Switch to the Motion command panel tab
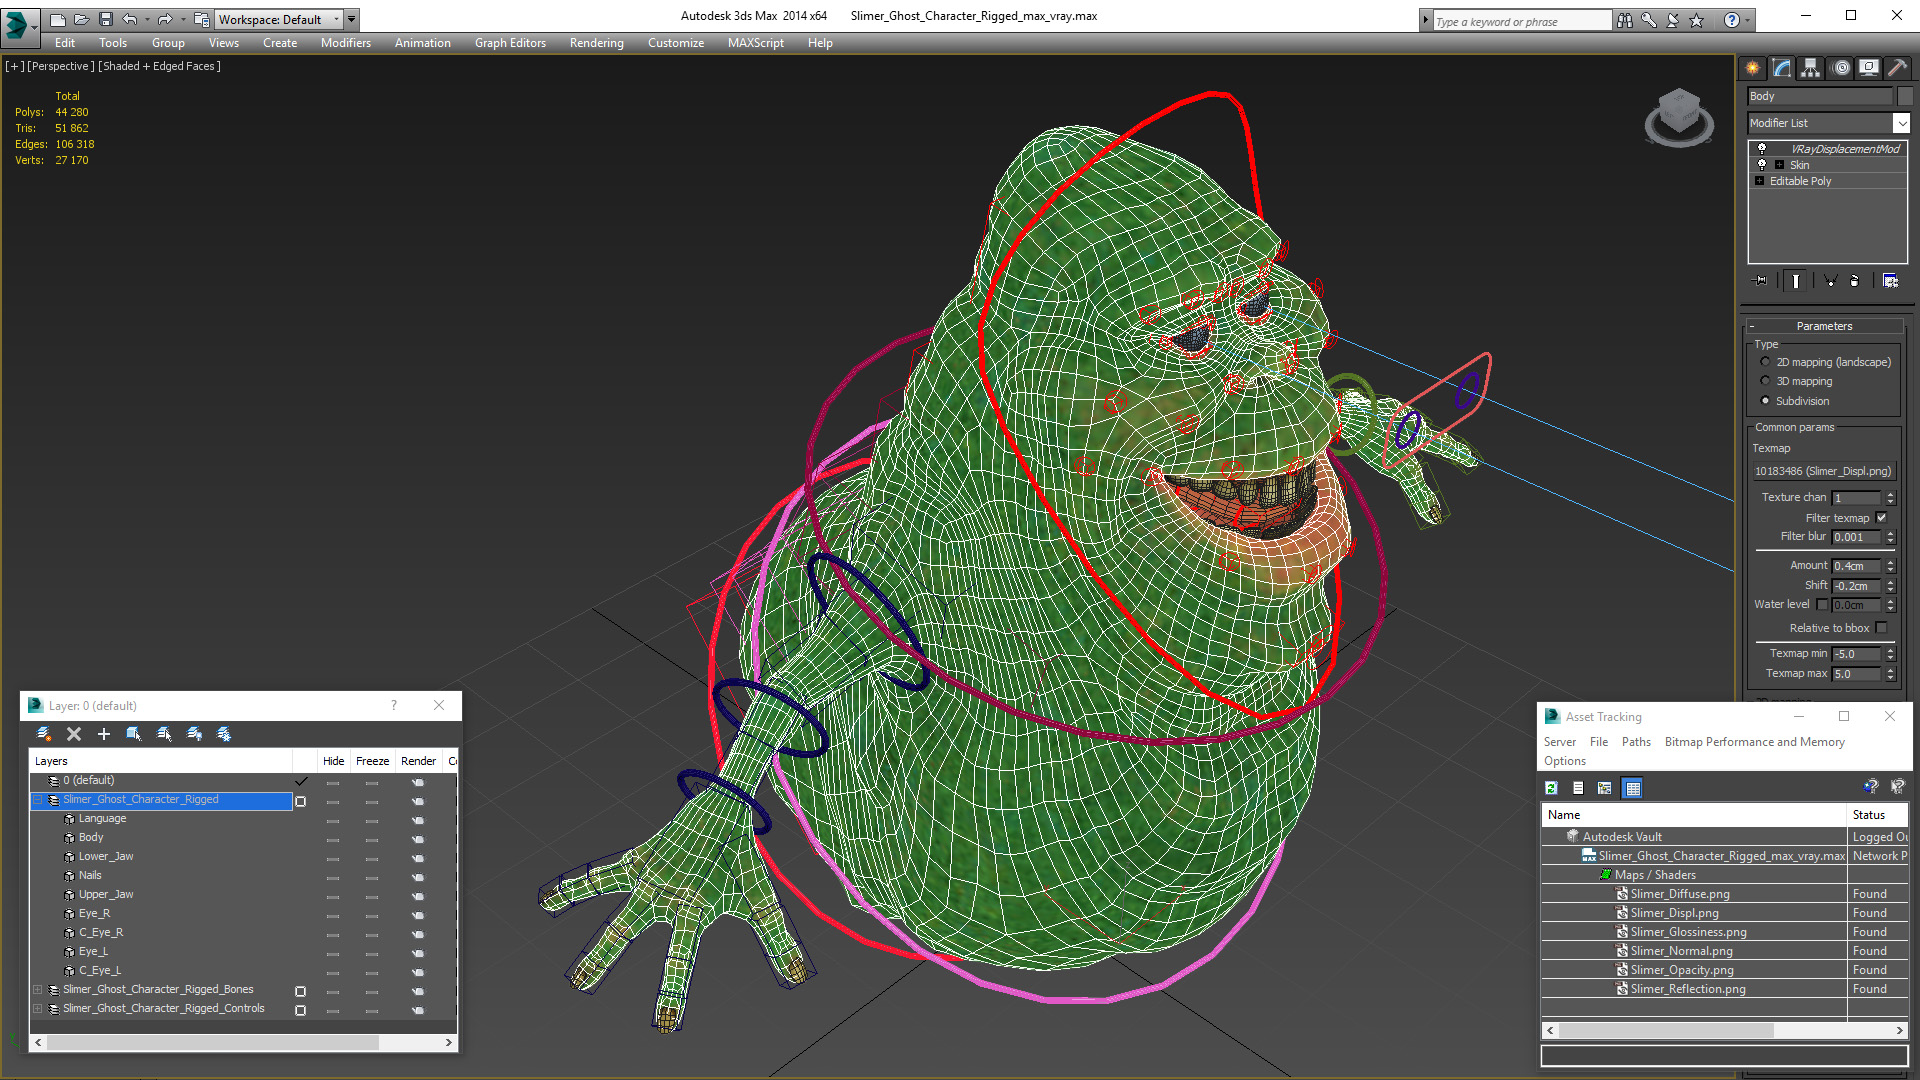Viewport: 1920px width, 1080px height. 1841,68
